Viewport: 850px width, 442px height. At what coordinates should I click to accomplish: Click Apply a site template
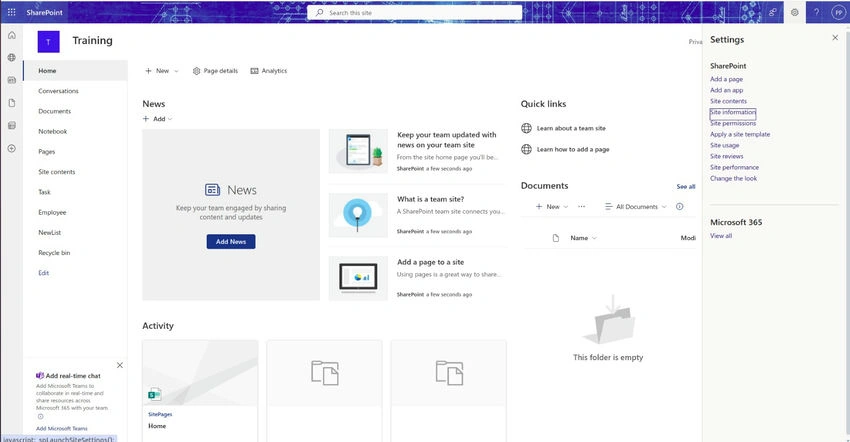coord(740,134)
